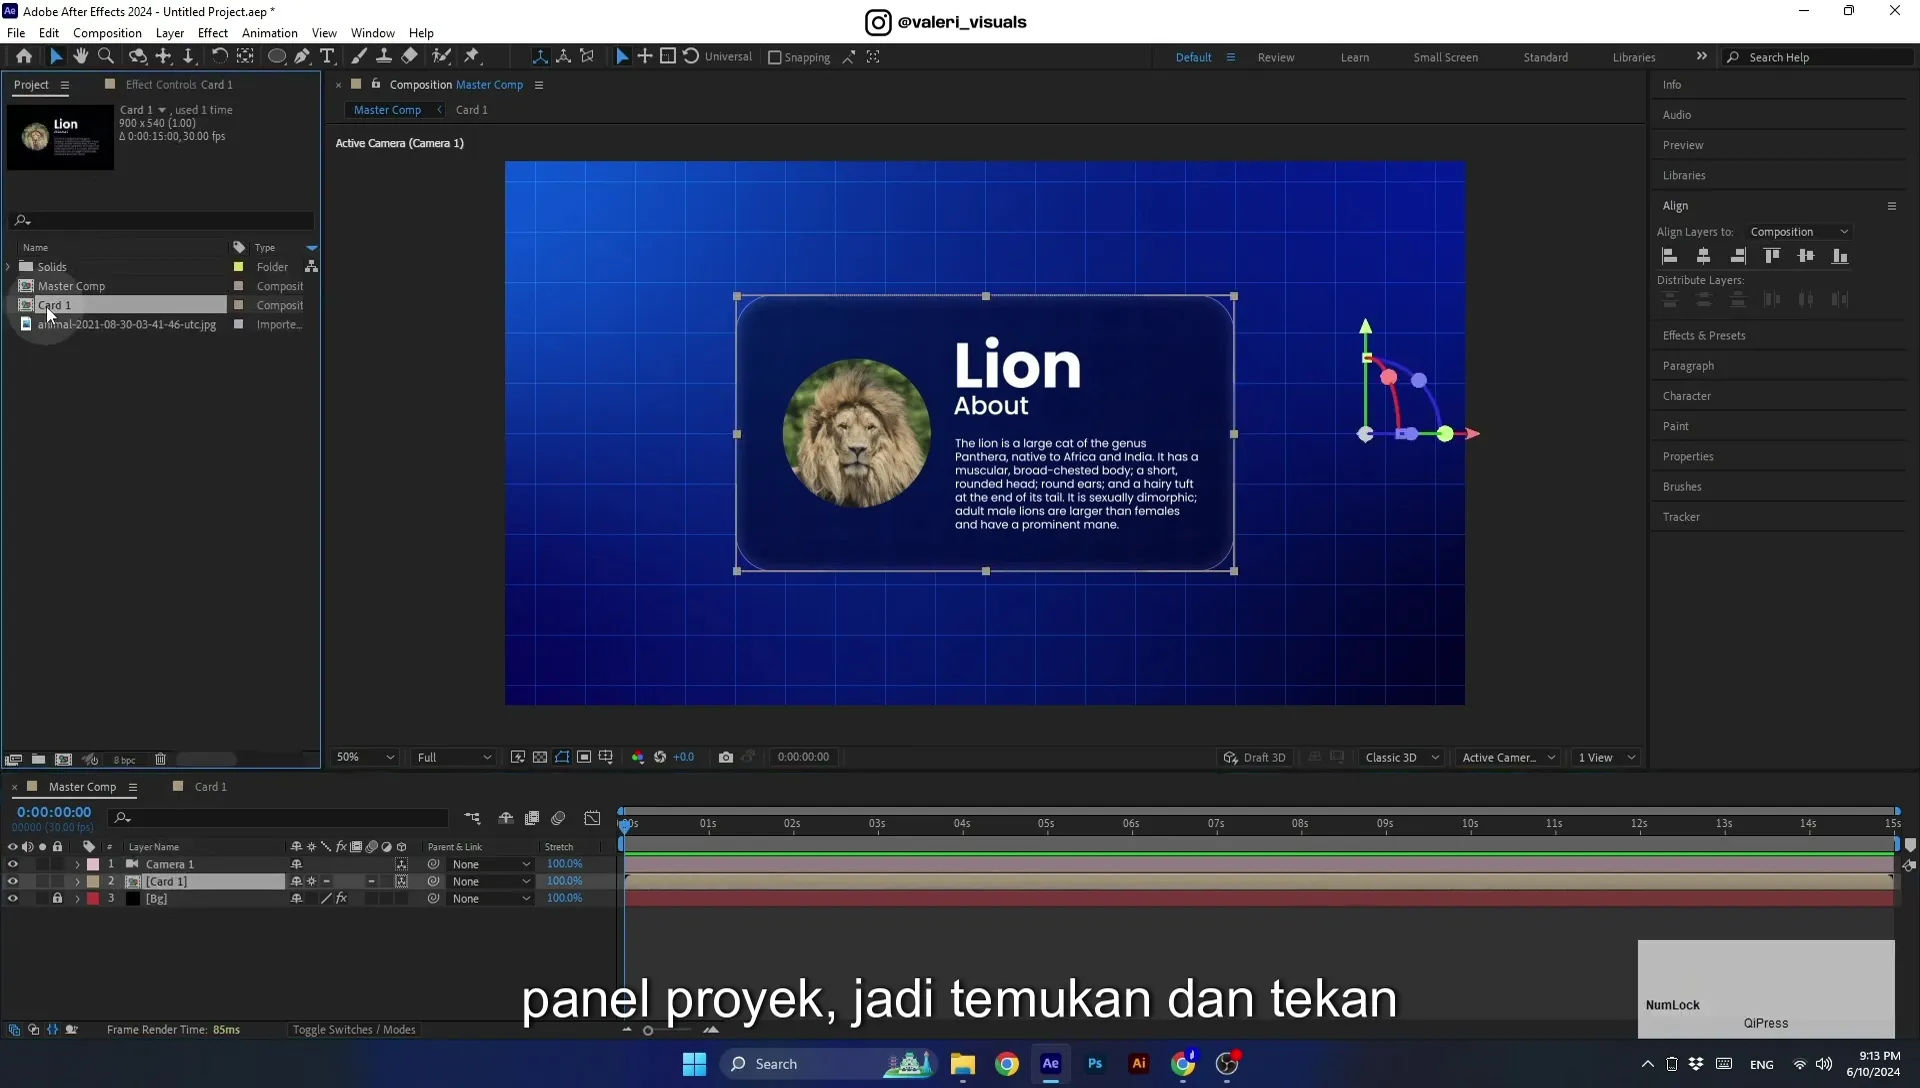Viewport: 1920px width, 1088px height.
Task: Click the Home icon in the toolbar
Action: (23, 57)
